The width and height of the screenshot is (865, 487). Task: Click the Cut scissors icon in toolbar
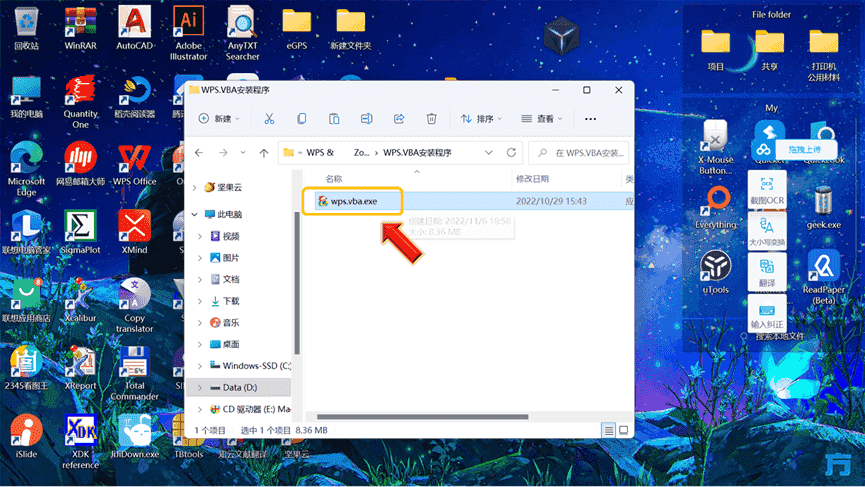tap(269, 119)
